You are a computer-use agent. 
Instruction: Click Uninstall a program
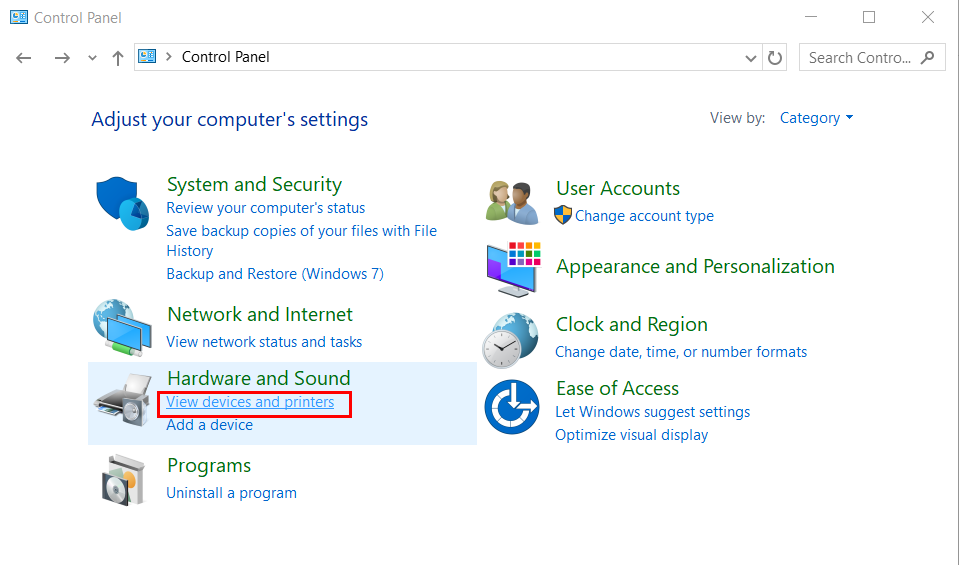tap(231, 493)
